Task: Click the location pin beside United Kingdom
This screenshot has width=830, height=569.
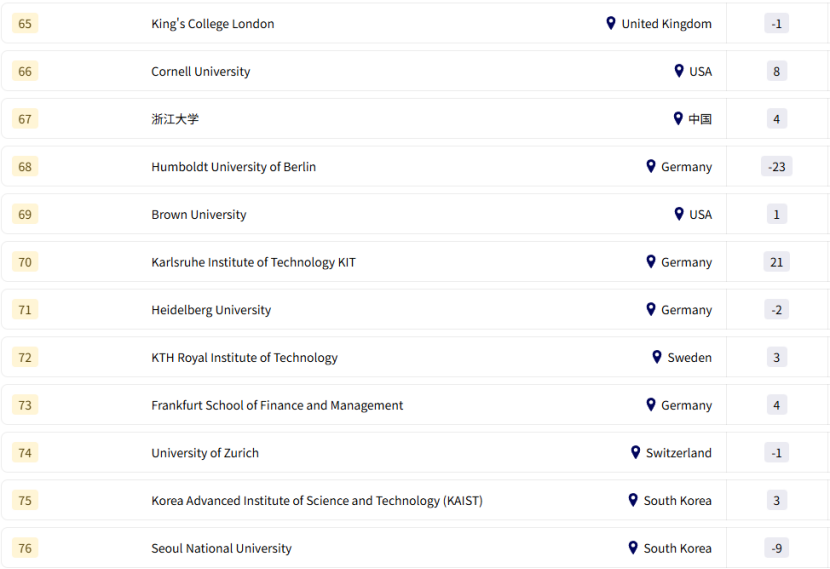Action: 611,23
